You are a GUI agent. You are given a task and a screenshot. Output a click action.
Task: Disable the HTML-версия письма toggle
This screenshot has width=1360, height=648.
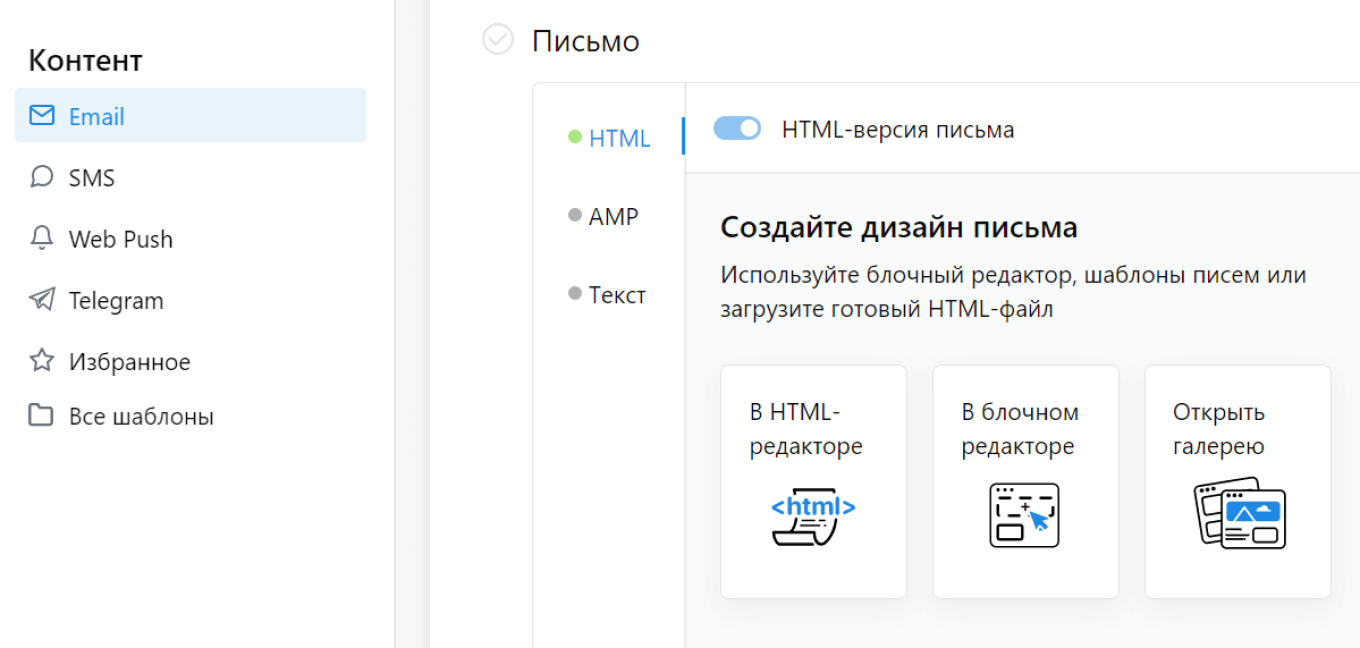click(x=737, y=129)
